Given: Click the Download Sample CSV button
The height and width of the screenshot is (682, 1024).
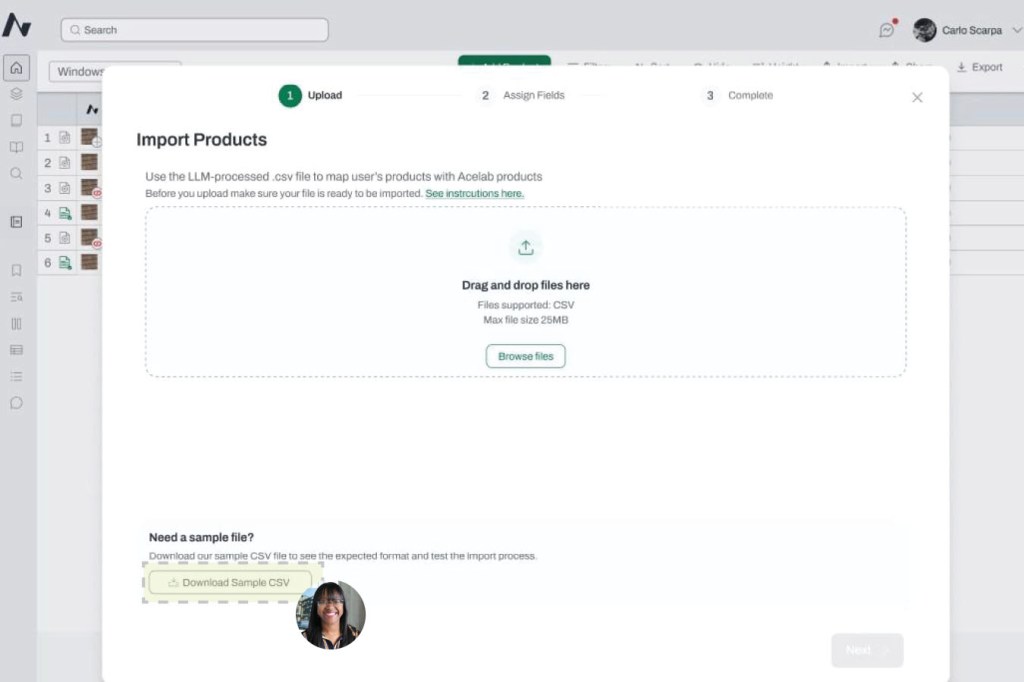Looking at the screenshot, I should point(230,582).
